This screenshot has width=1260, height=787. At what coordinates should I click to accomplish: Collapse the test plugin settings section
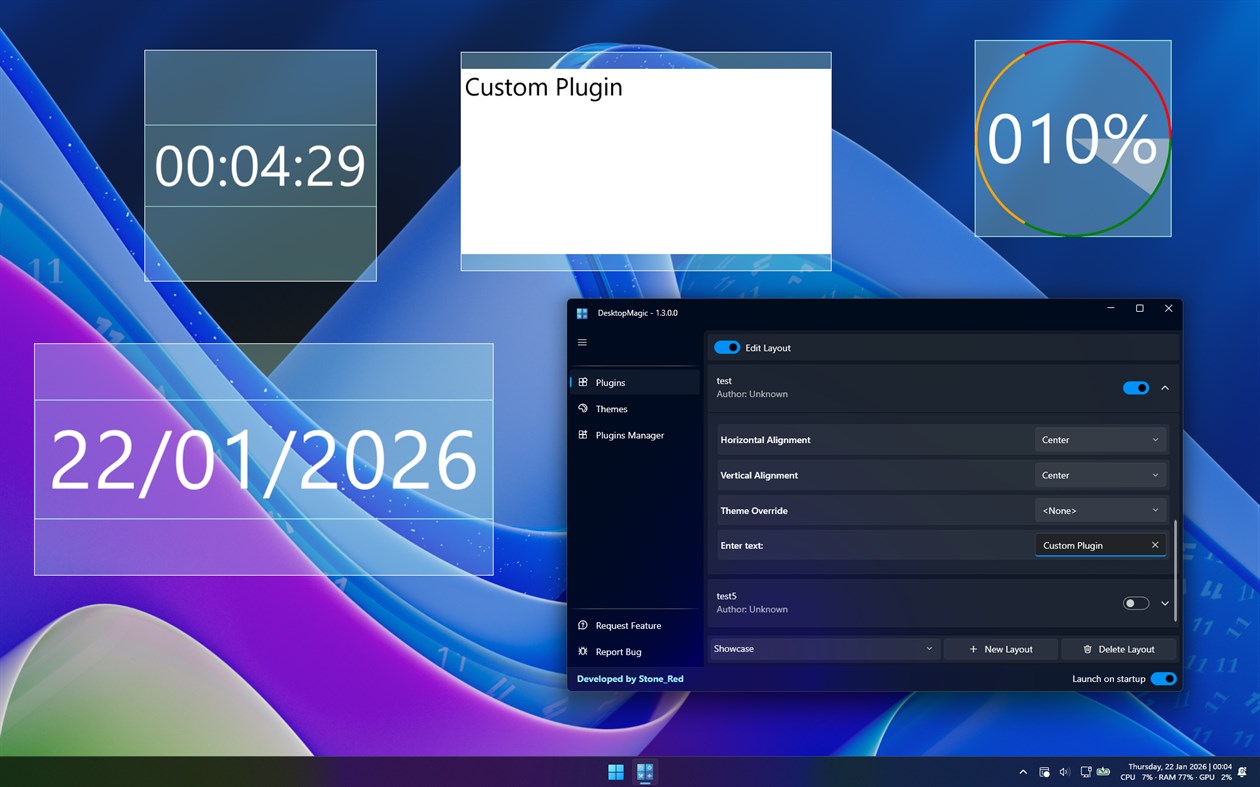tap(1163, 388)
